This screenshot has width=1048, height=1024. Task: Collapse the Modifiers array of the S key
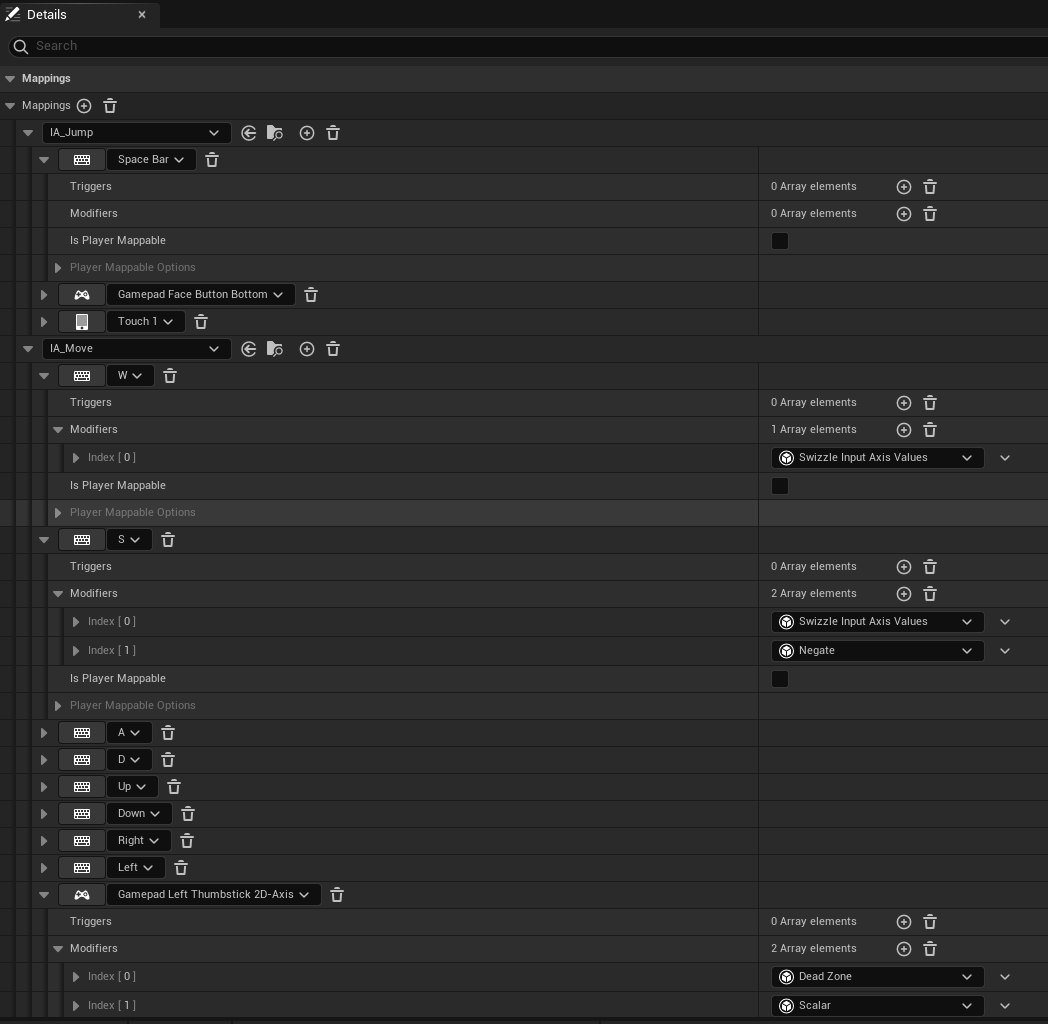(58, 593)
